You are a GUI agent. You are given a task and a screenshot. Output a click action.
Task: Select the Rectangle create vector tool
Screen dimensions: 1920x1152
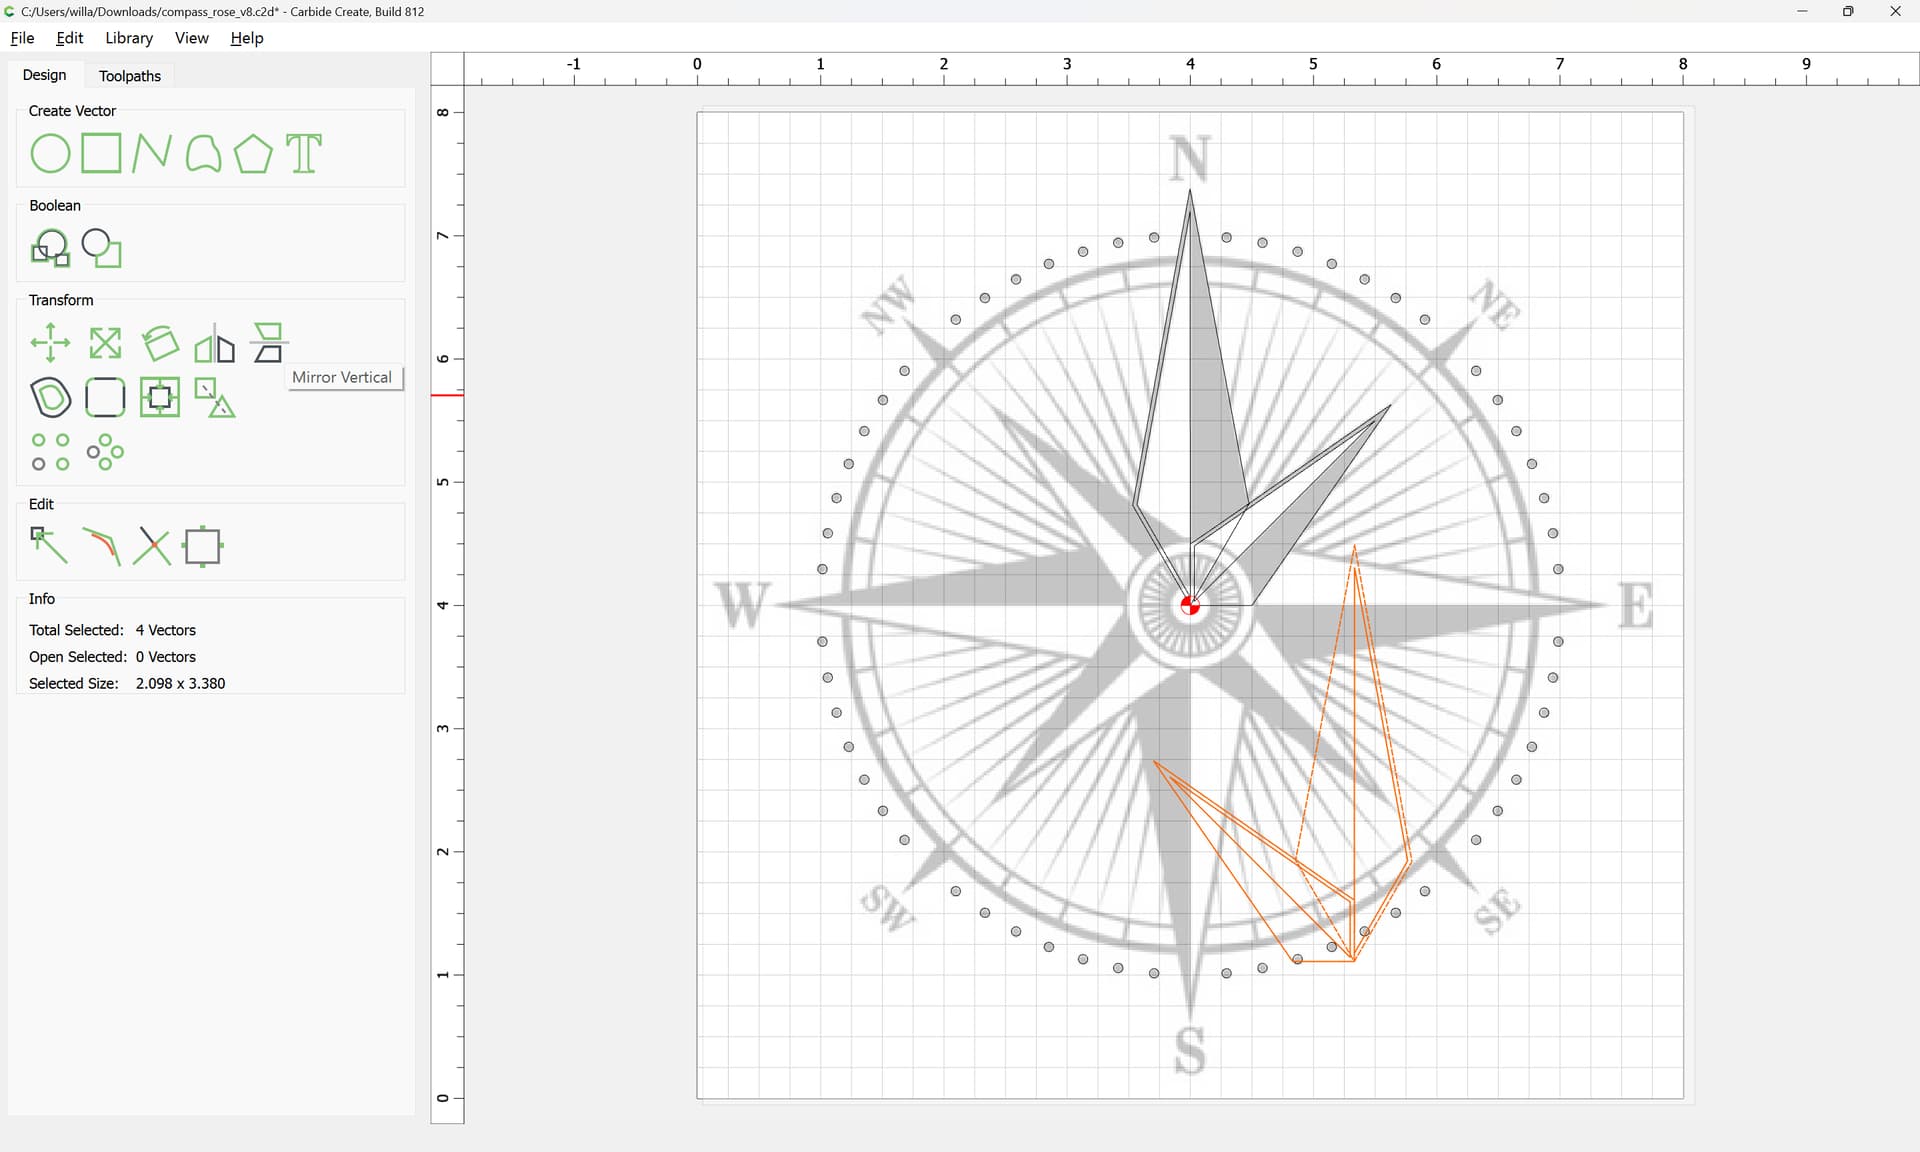coord(101,154)
